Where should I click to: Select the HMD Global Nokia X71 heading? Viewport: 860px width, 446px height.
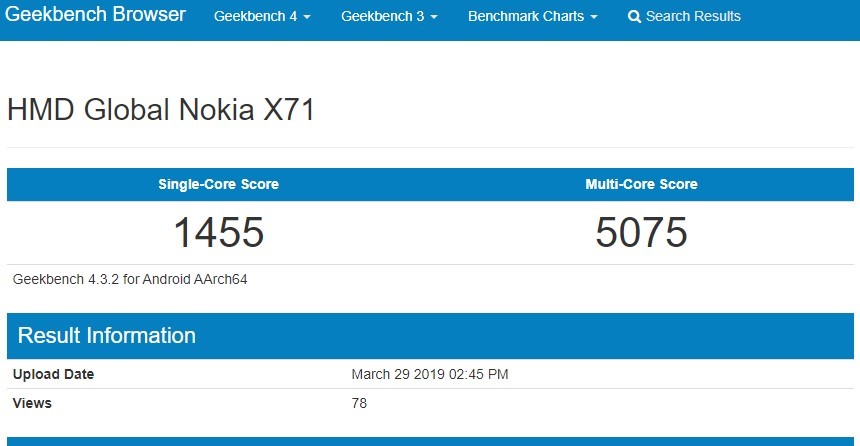coord(161,110)
